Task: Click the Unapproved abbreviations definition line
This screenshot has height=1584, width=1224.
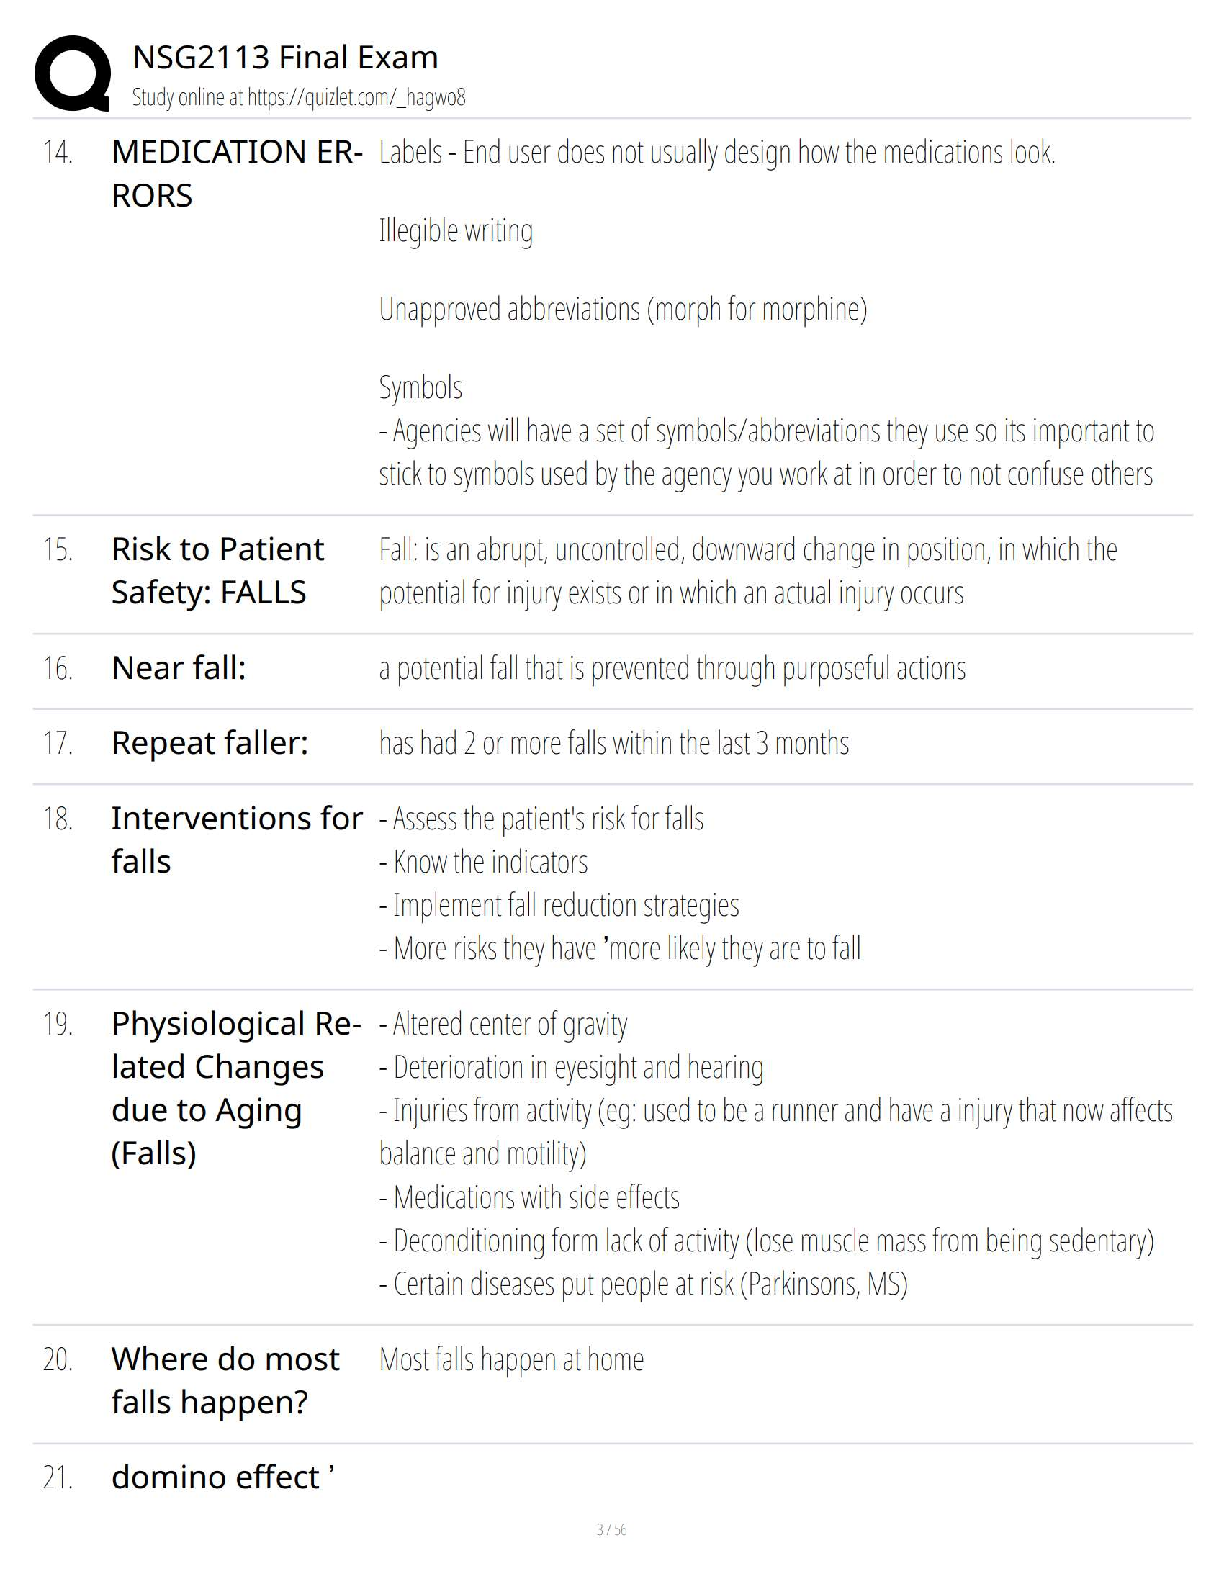Action: 622,310
